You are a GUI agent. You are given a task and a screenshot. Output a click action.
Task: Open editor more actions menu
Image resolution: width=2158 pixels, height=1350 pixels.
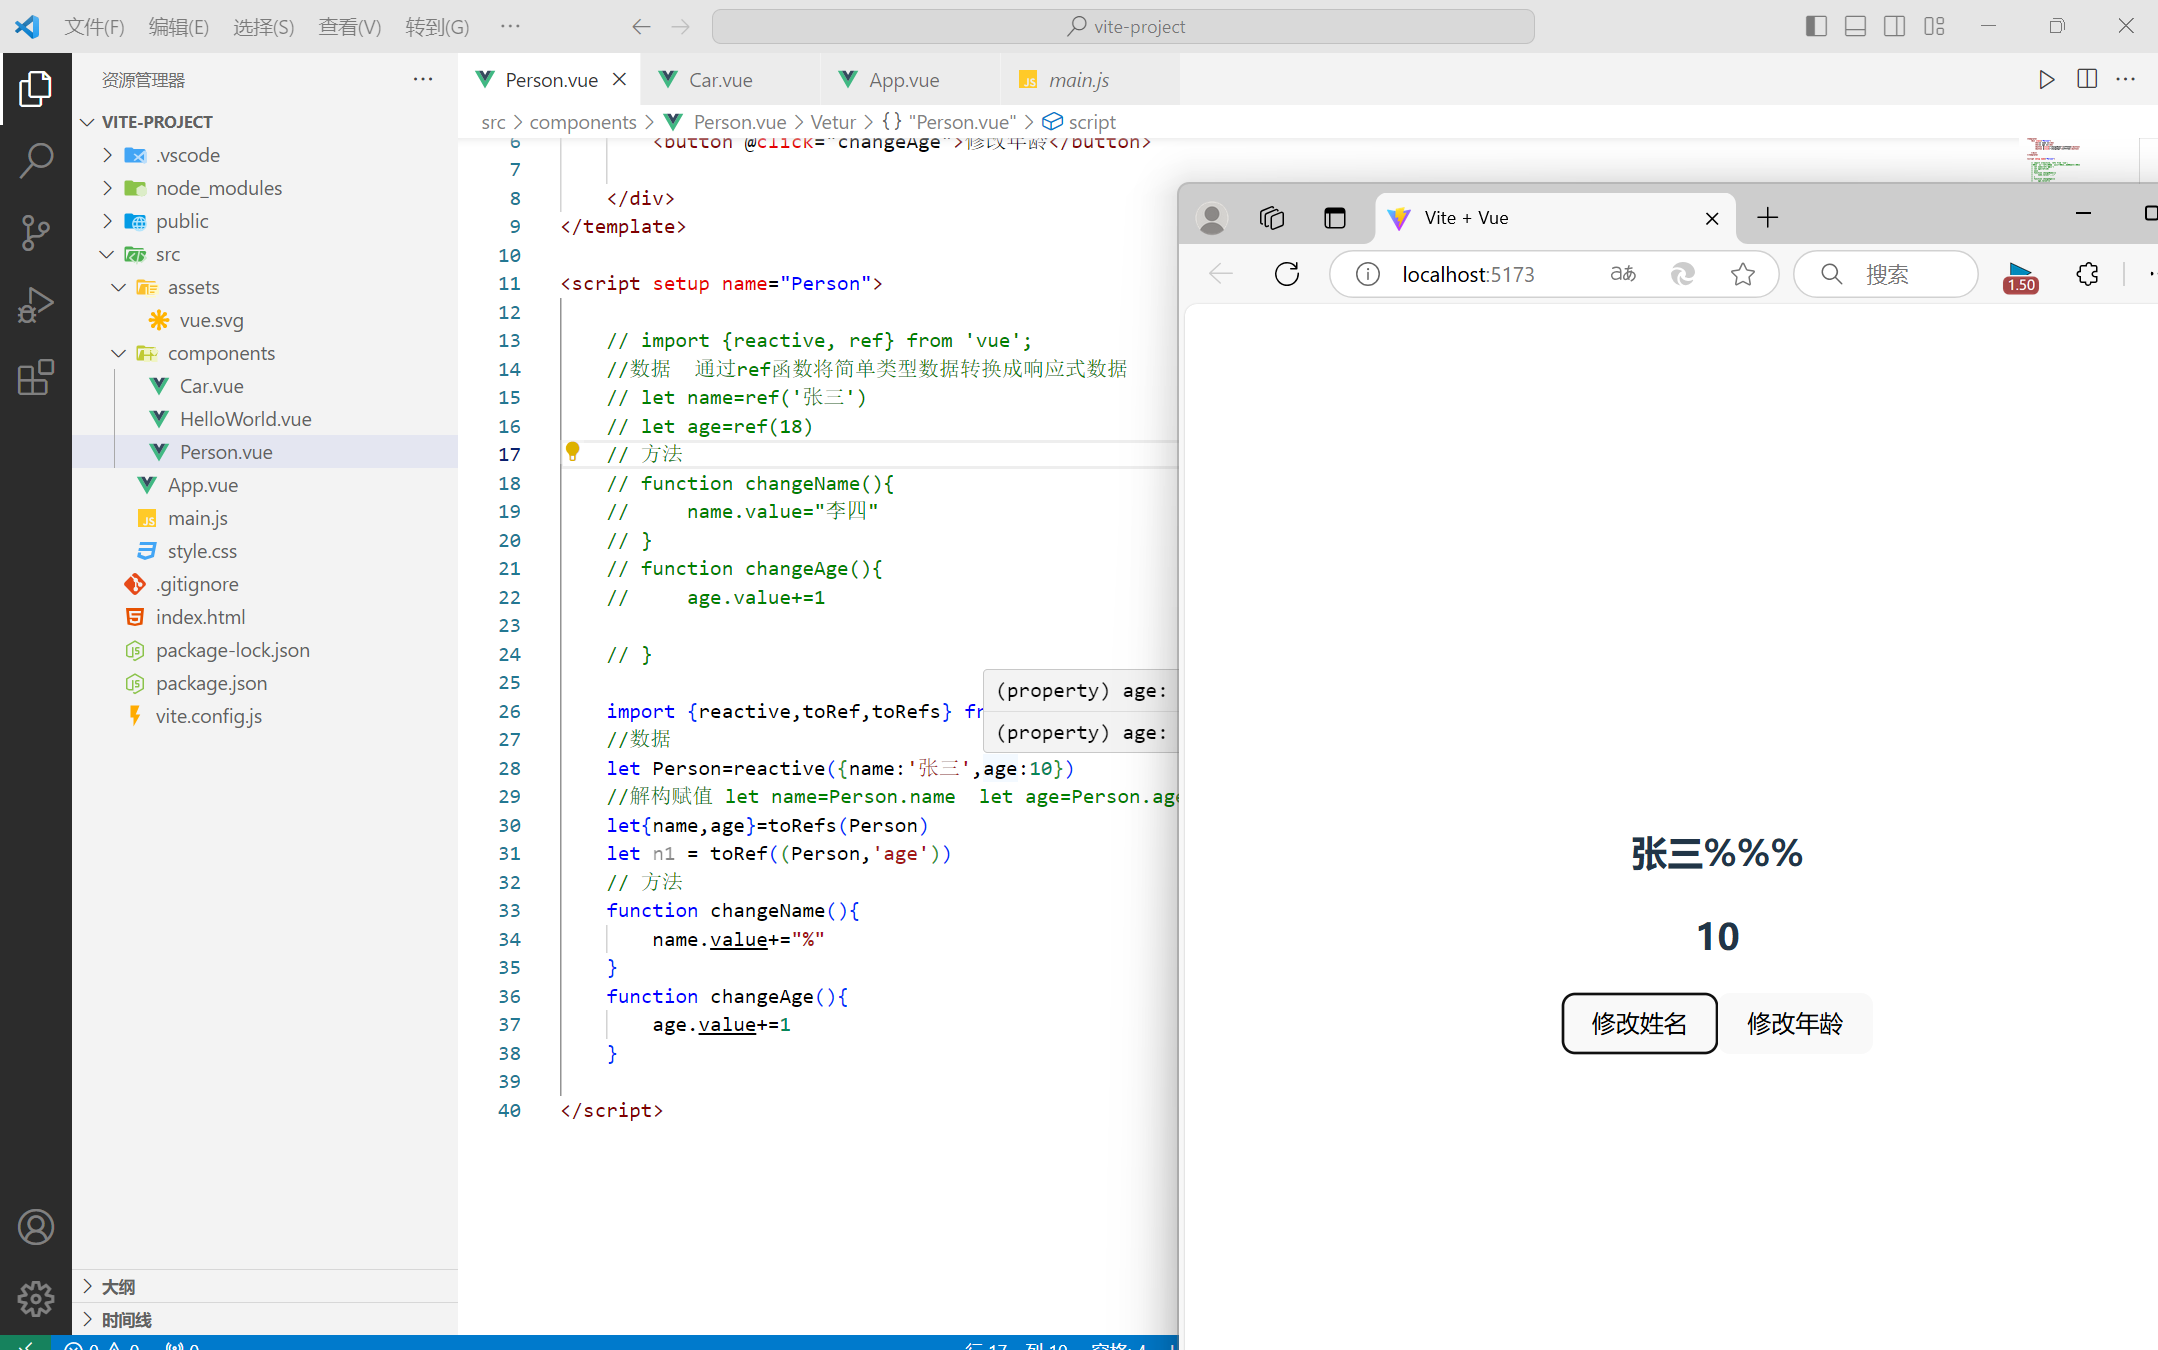(2126, 80)
